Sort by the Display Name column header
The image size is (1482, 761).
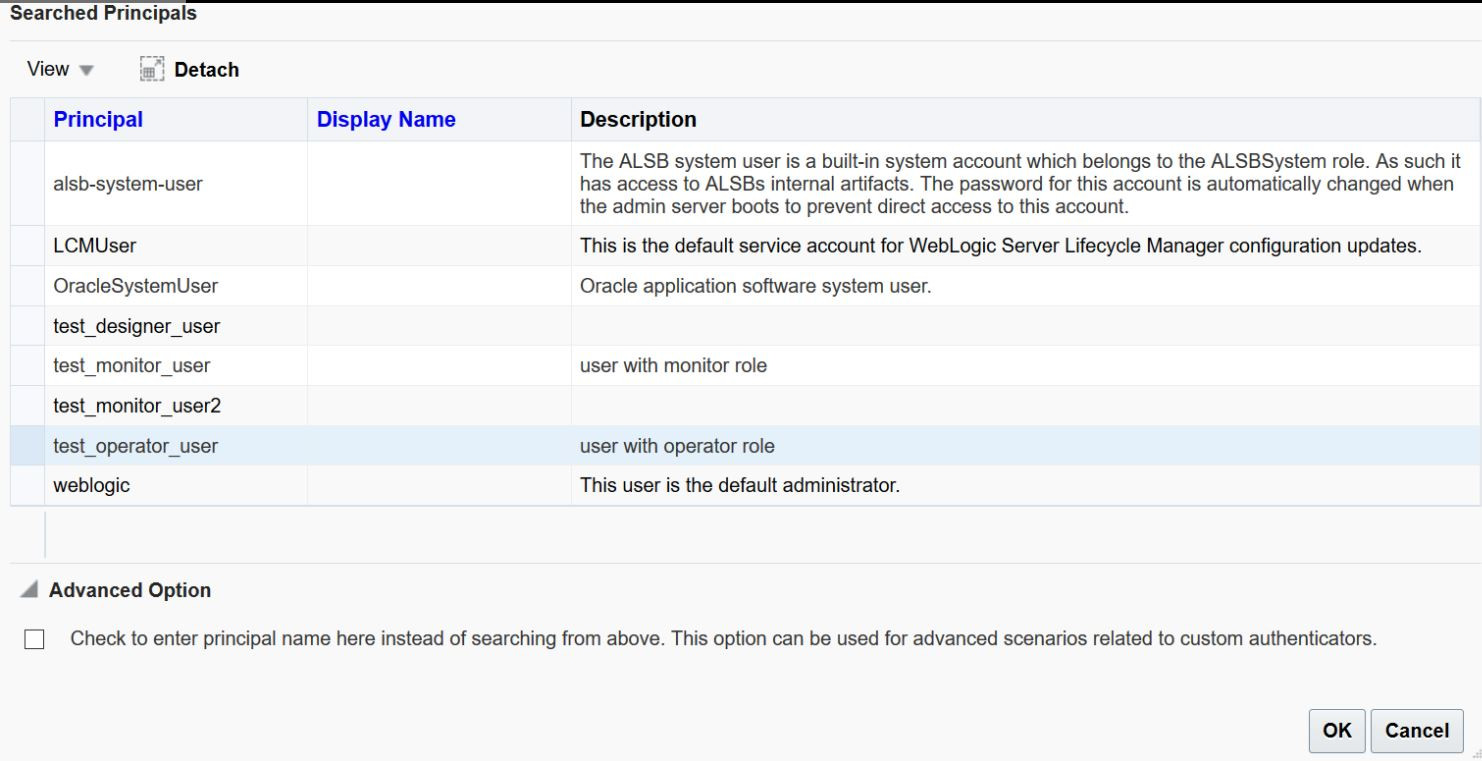[386, 120]
